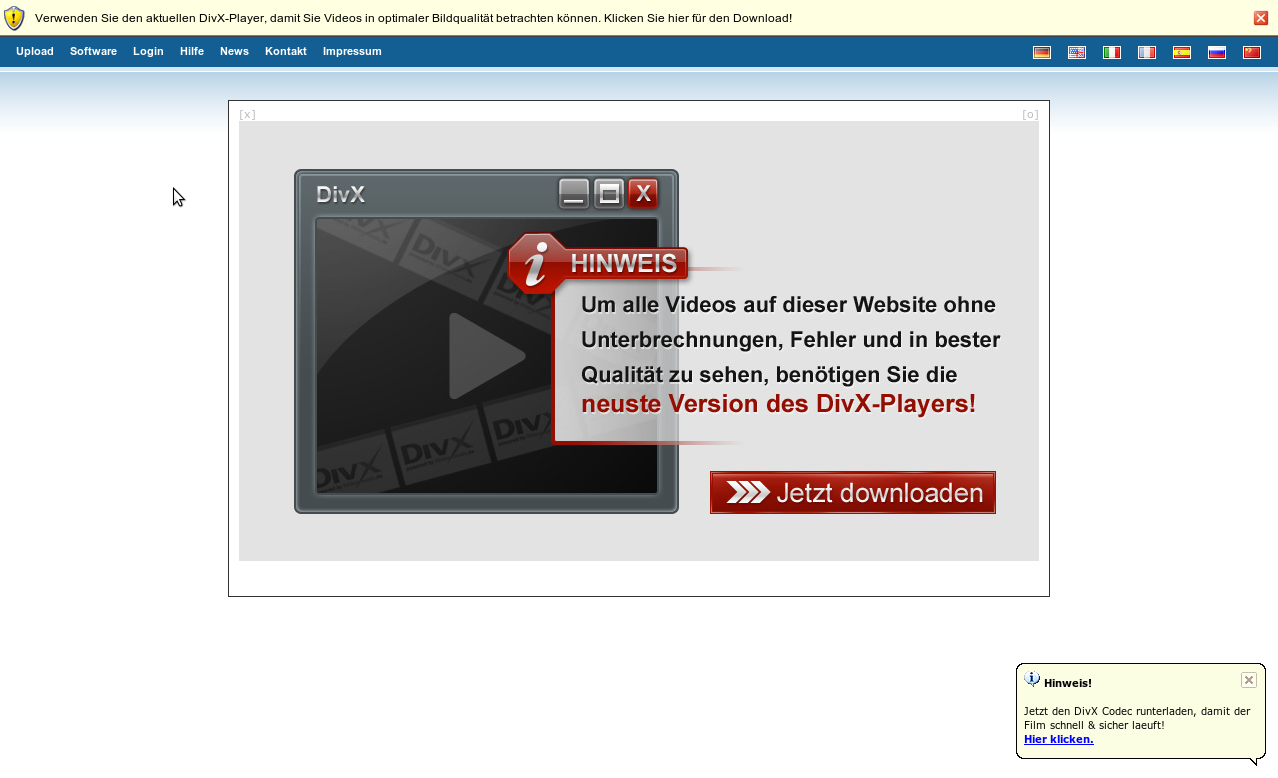
Task: Click the [x] control above the panel
Action: [x=247, y=114]
